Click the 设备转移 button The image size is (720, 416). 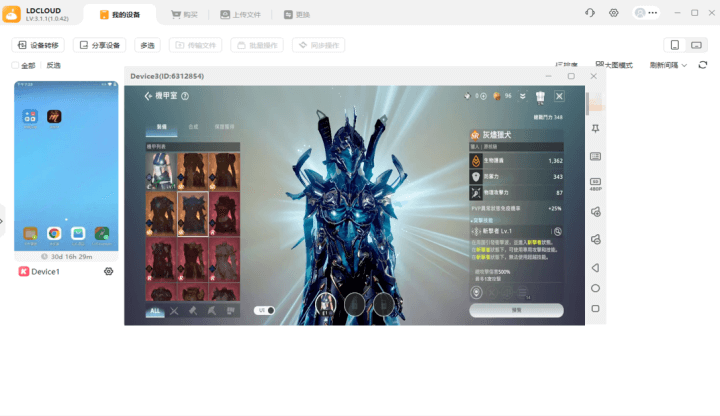pos(38,45)
